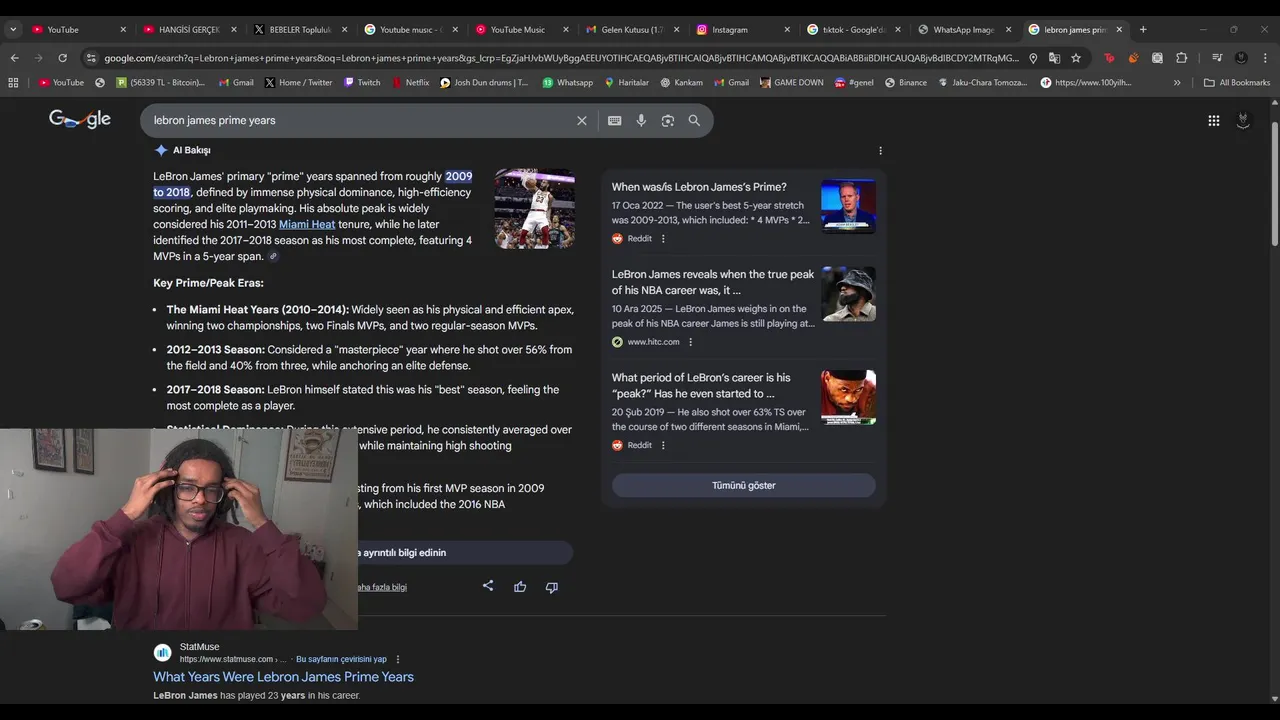Open LeBron James reveals true peak article
This screenshot has width=1280, height=720.
pyautogui.click(x=713, y=282)
